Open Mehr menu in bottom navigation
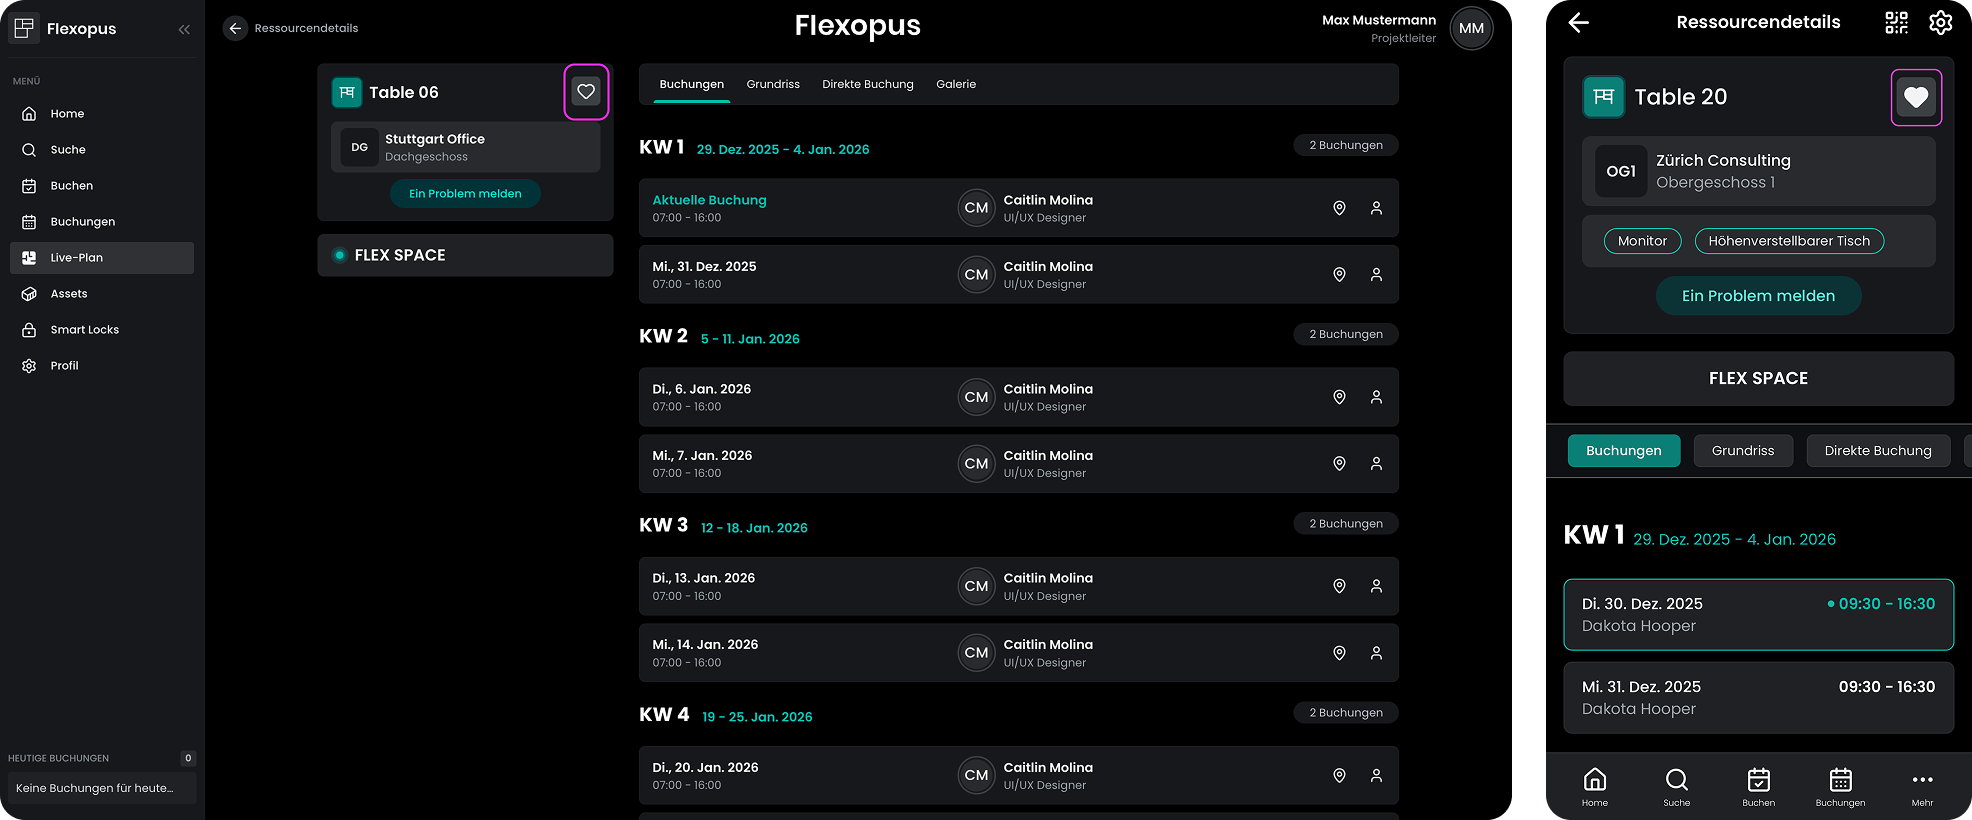 pyautogui.click(x=1922, y=786)
